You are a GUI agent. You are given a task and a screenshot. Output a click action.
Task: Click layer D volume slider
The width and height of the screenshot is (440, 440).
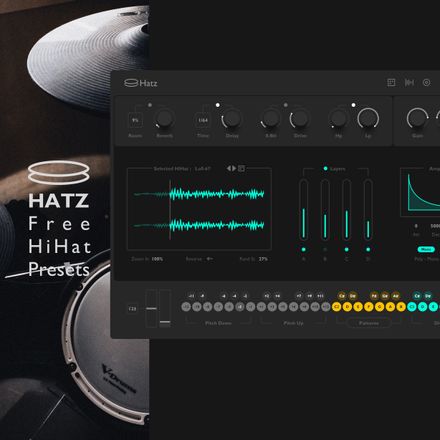(368, 209)
